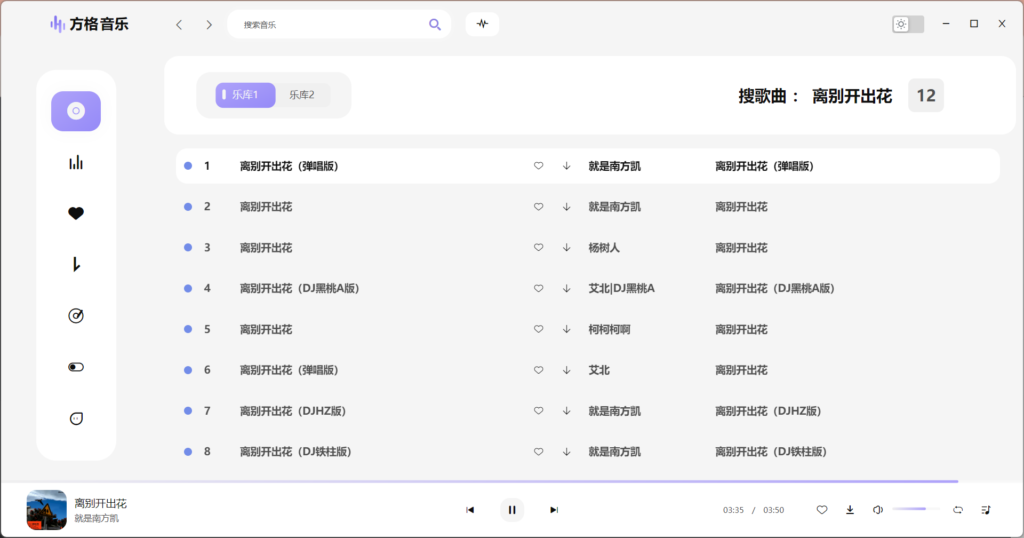Image resolution: width=1024 pixels, height=538 pixels.
Task: Favorite song 3 by 杨树人
Action: click(538, 247)
